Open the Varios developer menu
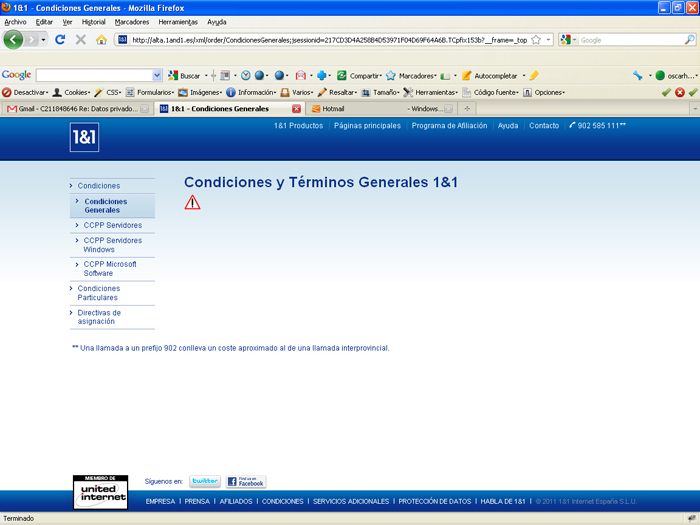Viewport: 700px width, 525px height. [x=297, y=92]
